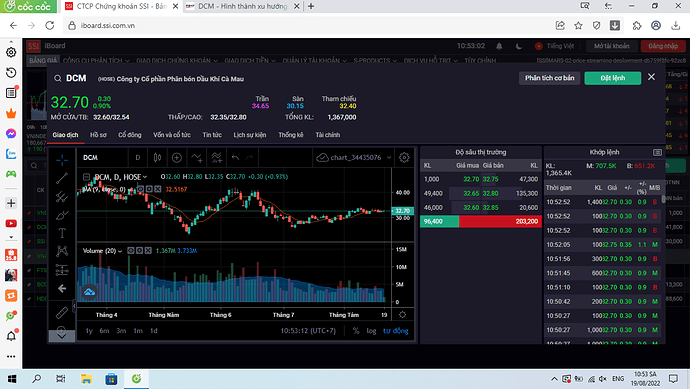Toggle logarithmic scale with log
690x389 pixels.
pos(371,331)
